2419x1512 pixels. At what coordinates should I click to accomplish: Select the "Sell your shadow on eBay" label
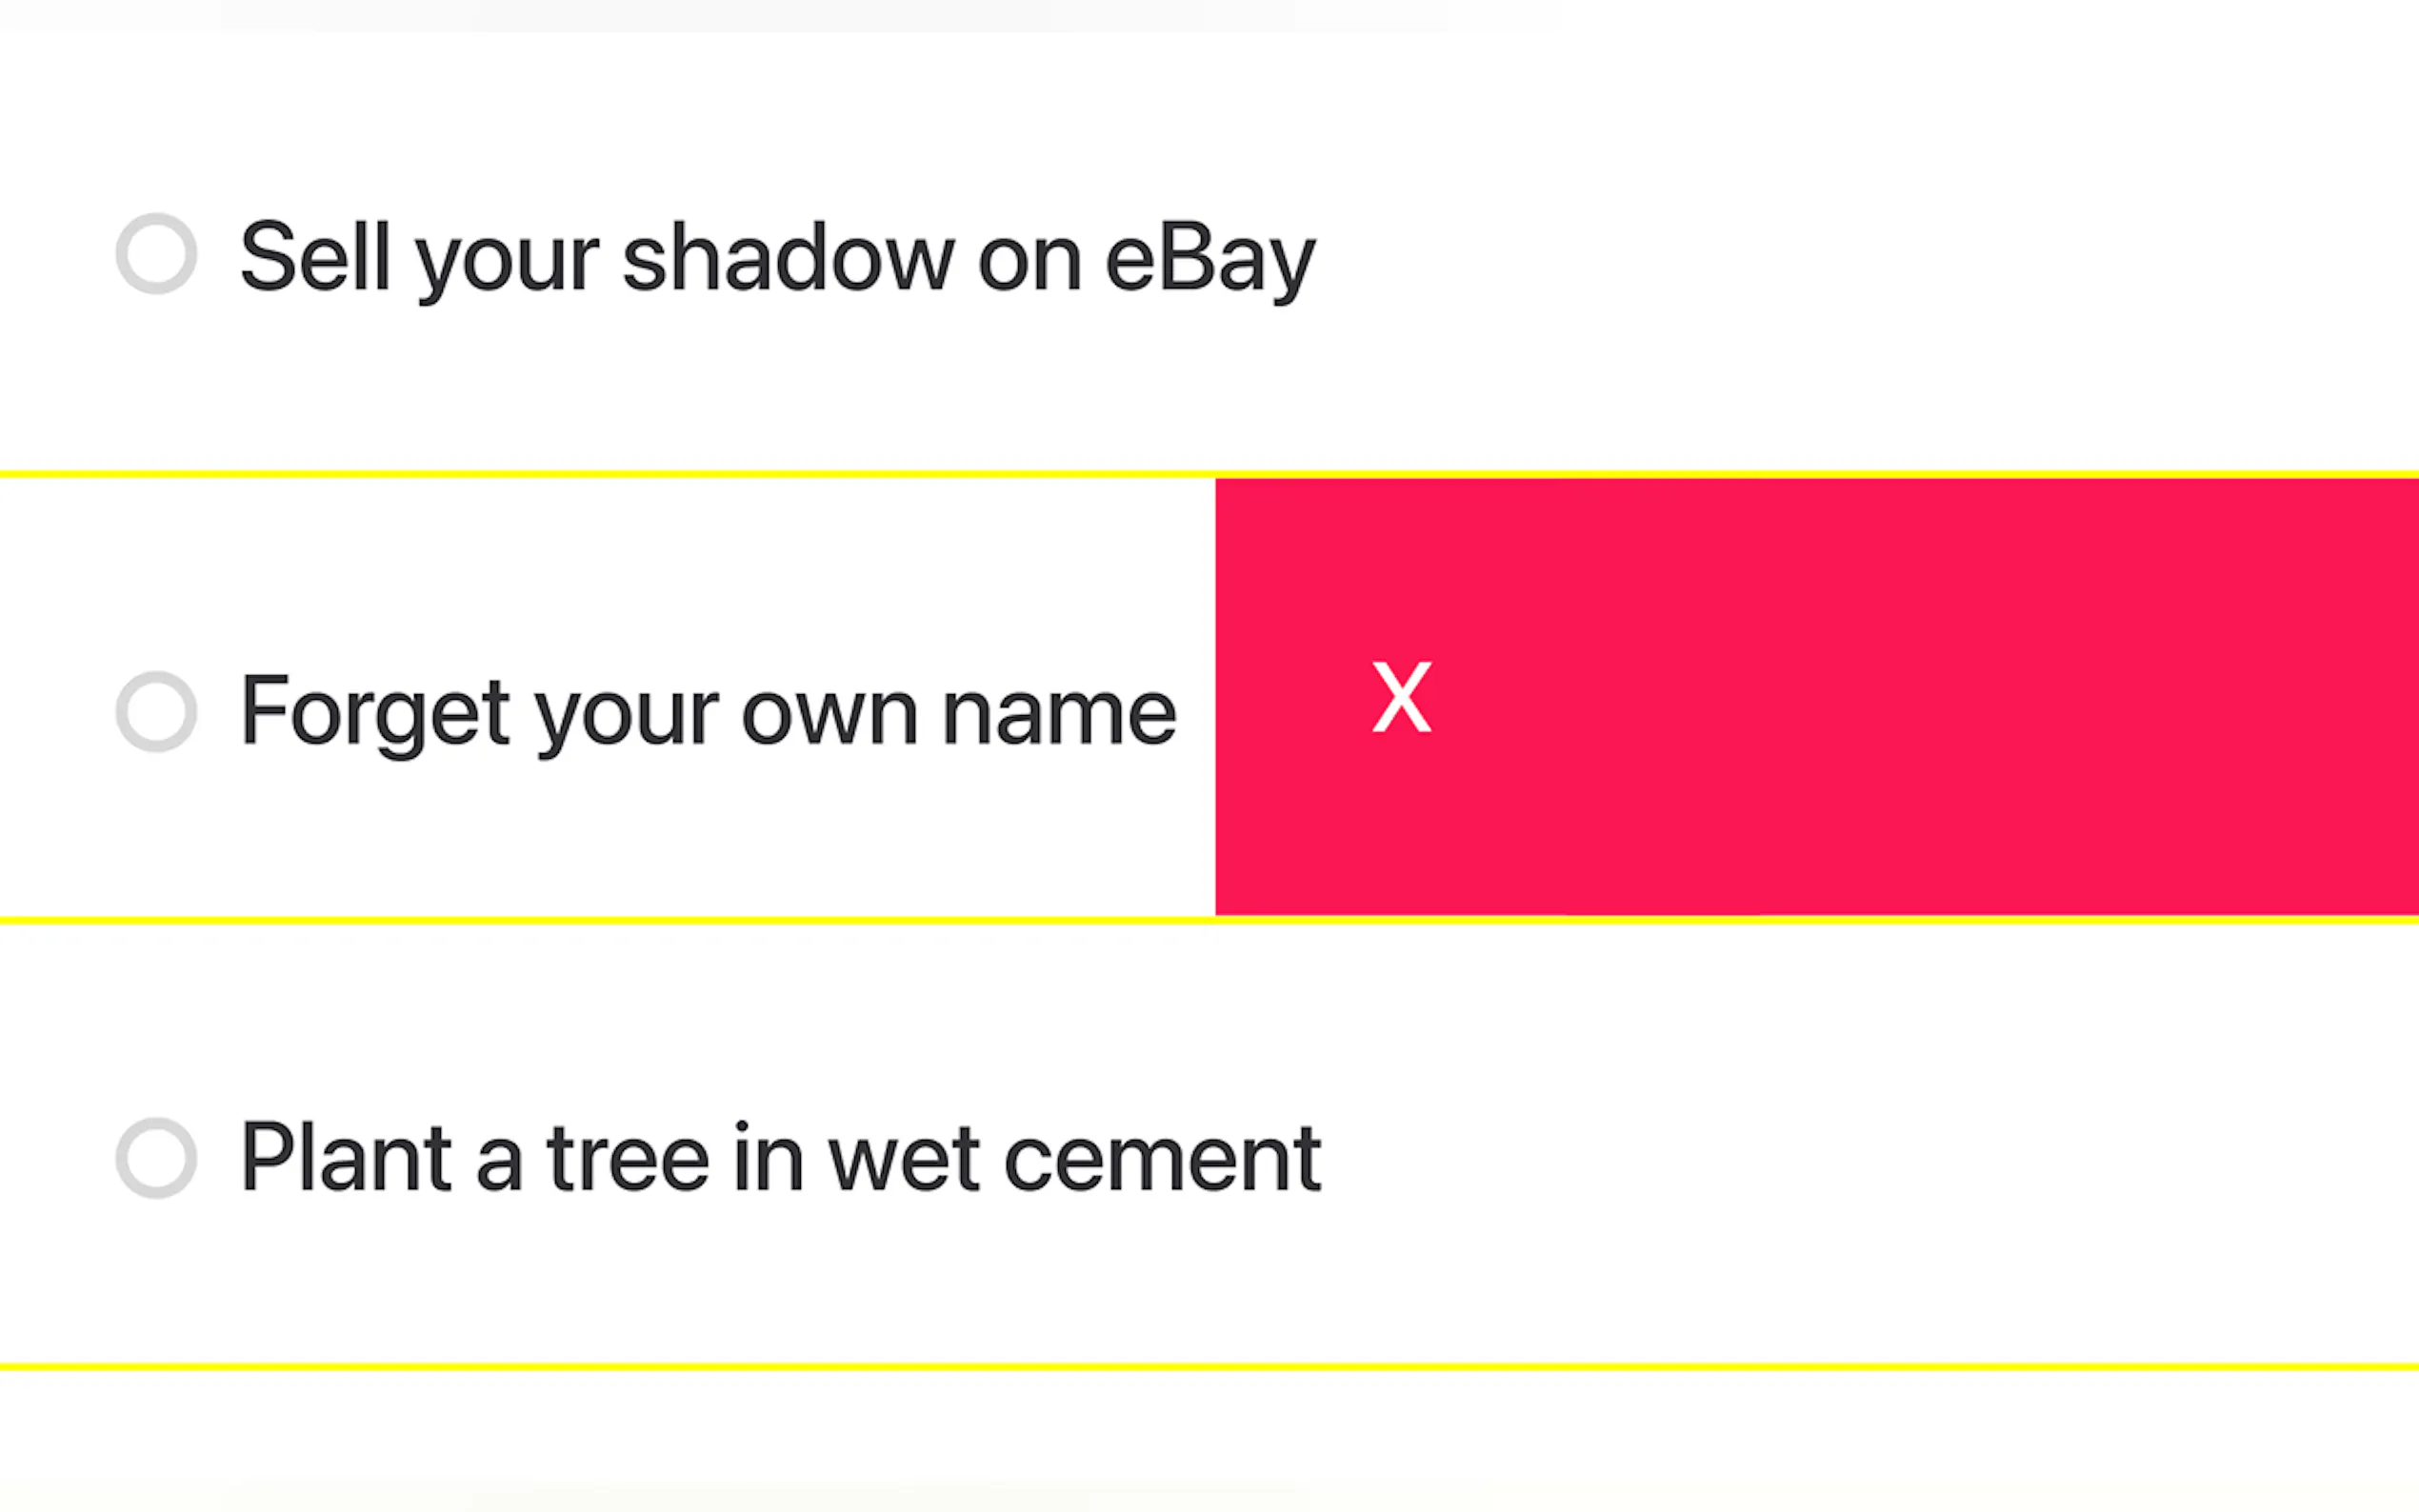[777, 258]
